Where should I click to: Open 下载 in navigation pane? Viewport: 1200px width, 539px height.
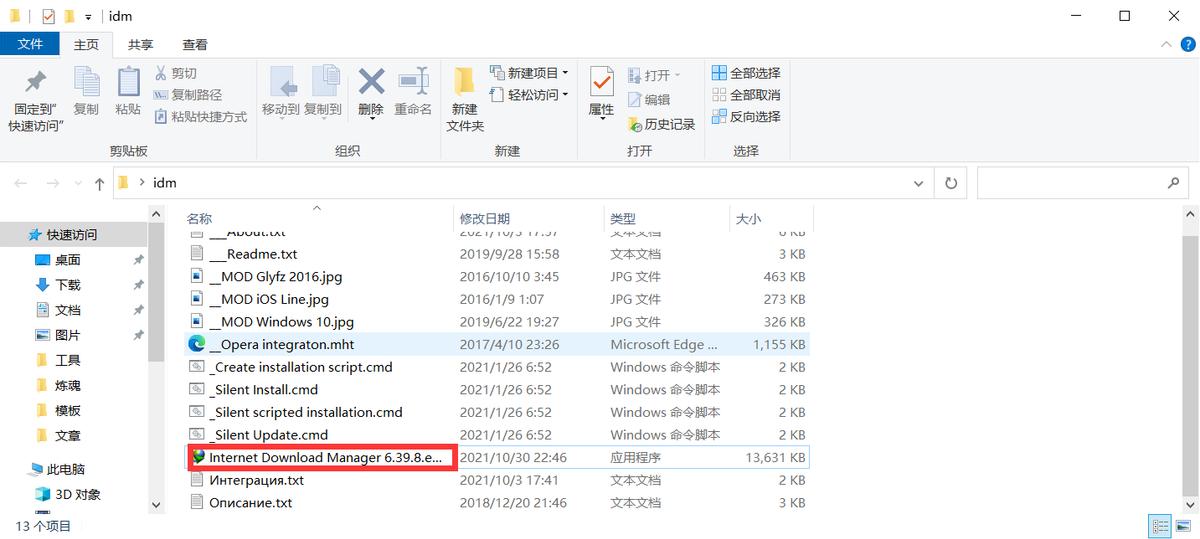point(68,284)
